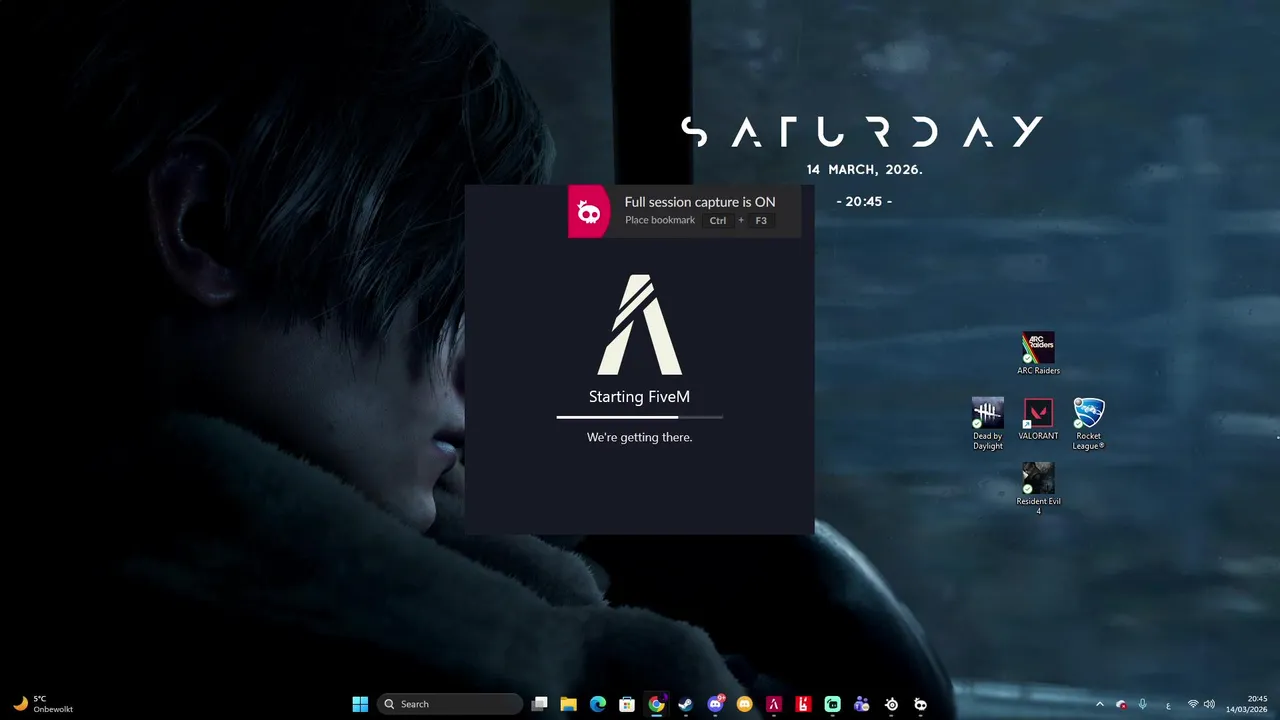Viewport: 1280px width, 720px height.
Task: Open the taskbar clock and date
Action: click(x=1247, y=704)
